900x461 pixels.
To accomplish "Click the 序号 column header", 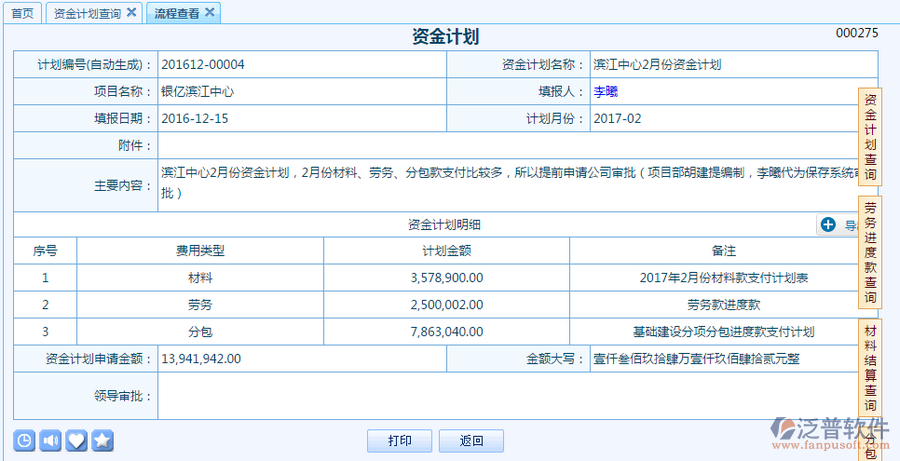I will [x=45, y=251].
